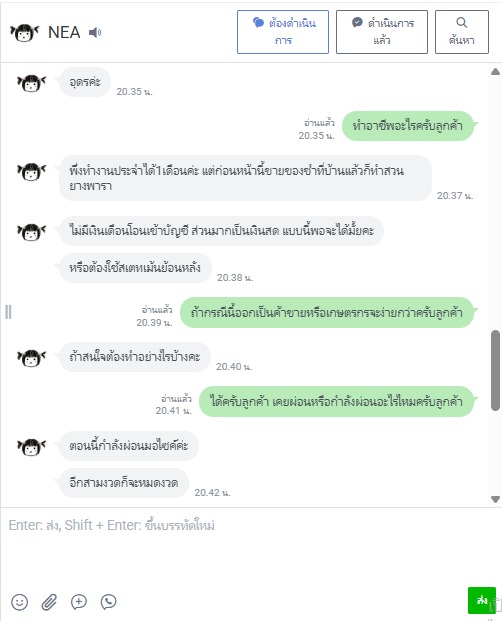
Task: Click the chat name NEA title
Action: [64, 32]
